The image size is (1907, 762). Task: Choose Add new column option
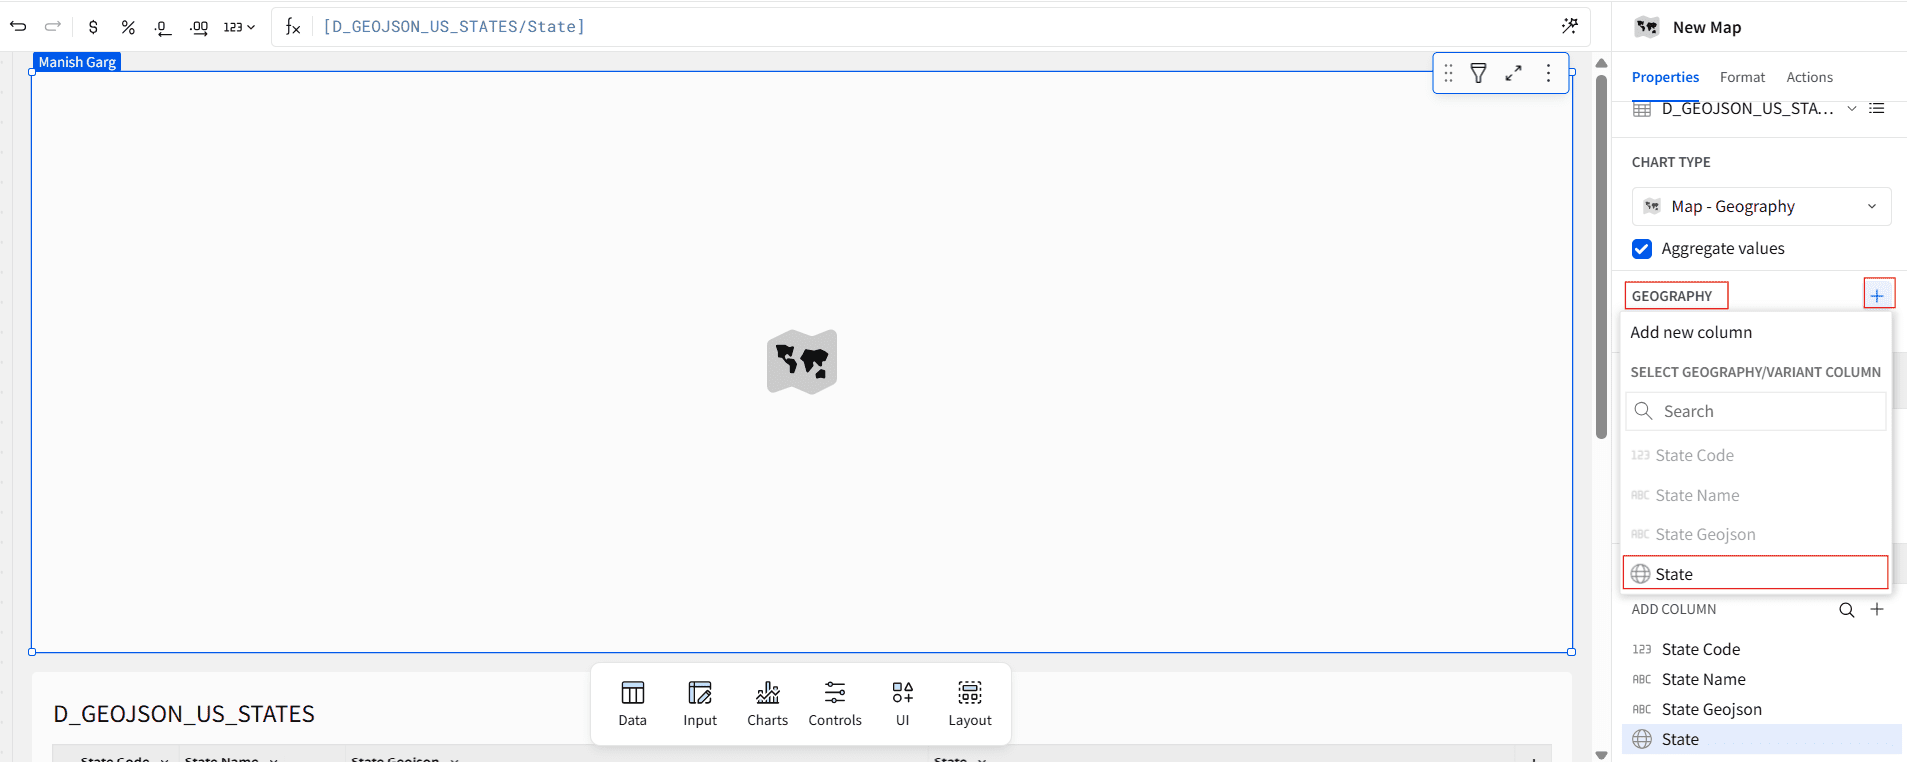point(1691,333)
